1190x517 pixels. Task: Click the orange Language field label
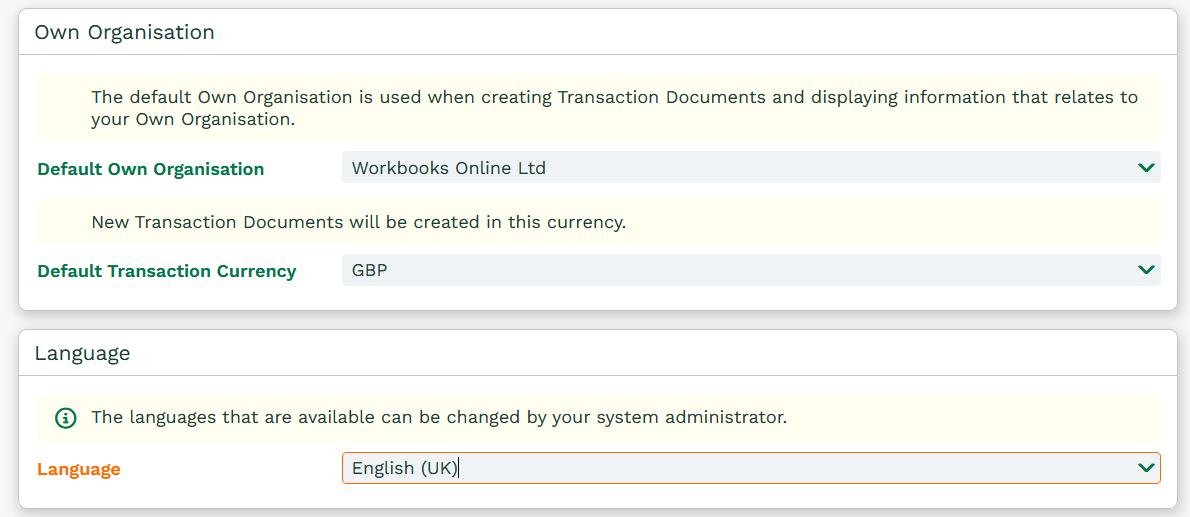[x=78, y=469]
